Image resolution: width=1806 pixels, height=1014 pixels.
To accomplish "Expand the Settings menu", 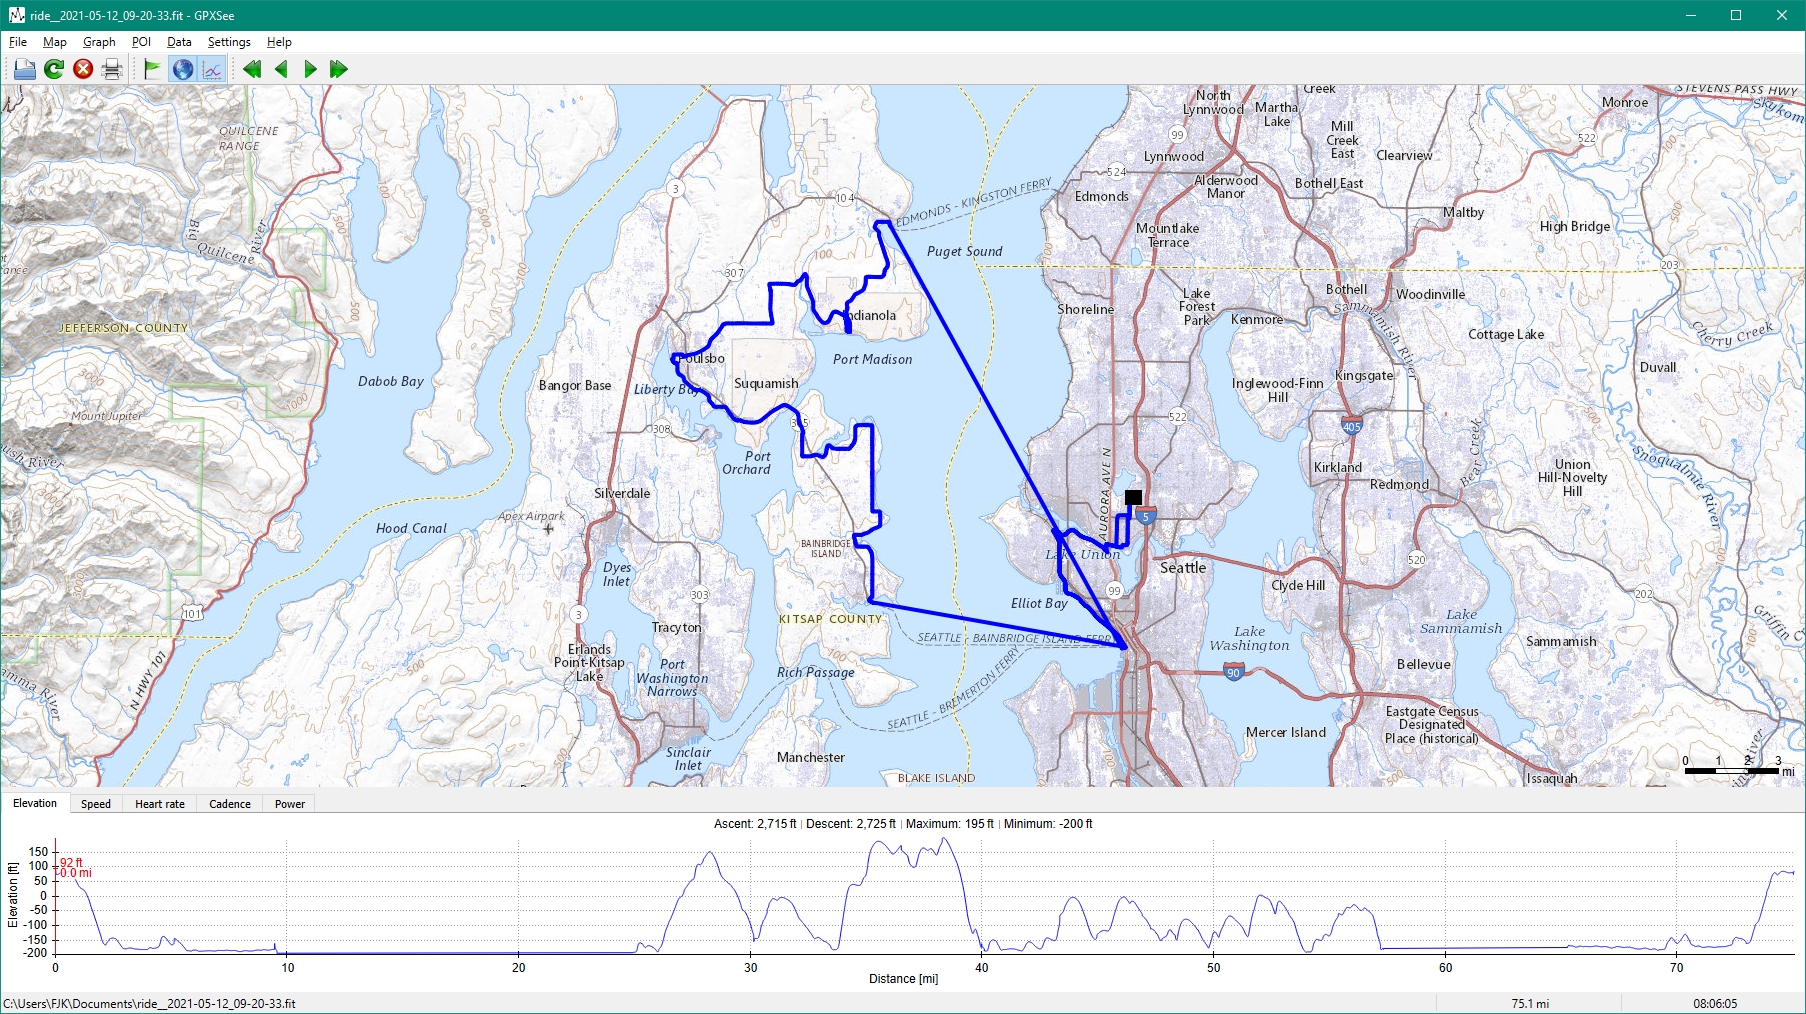I will [x=229, y=42].
